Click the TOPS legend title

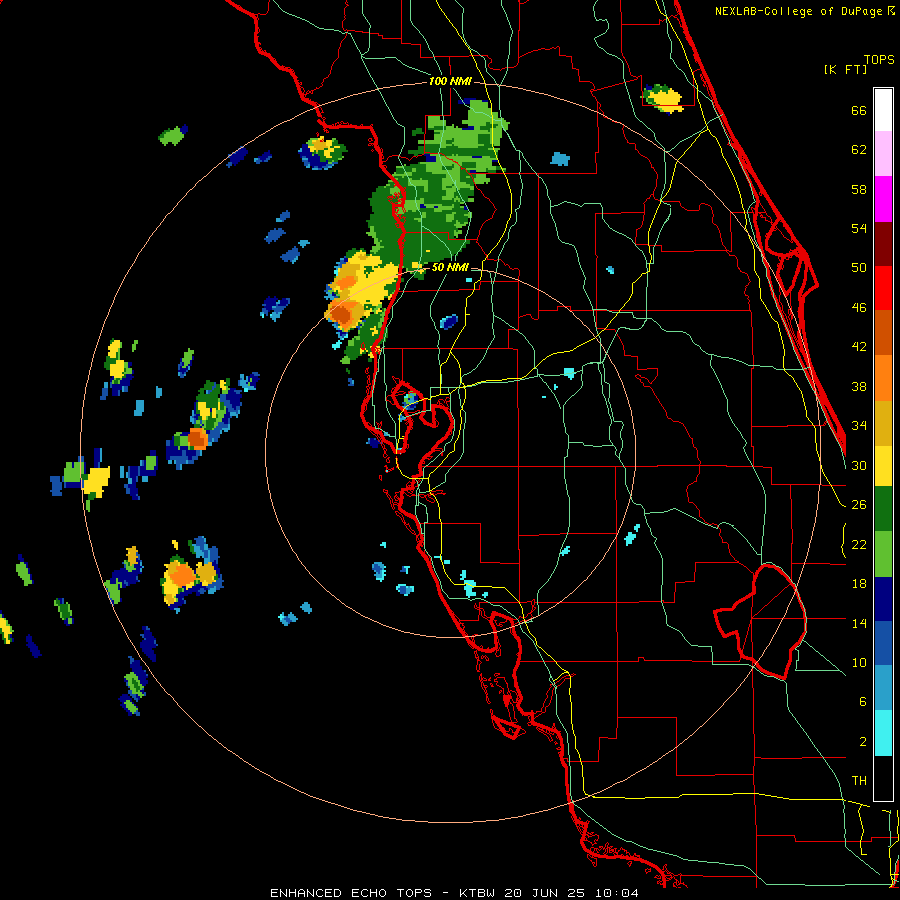click(879, 59)
